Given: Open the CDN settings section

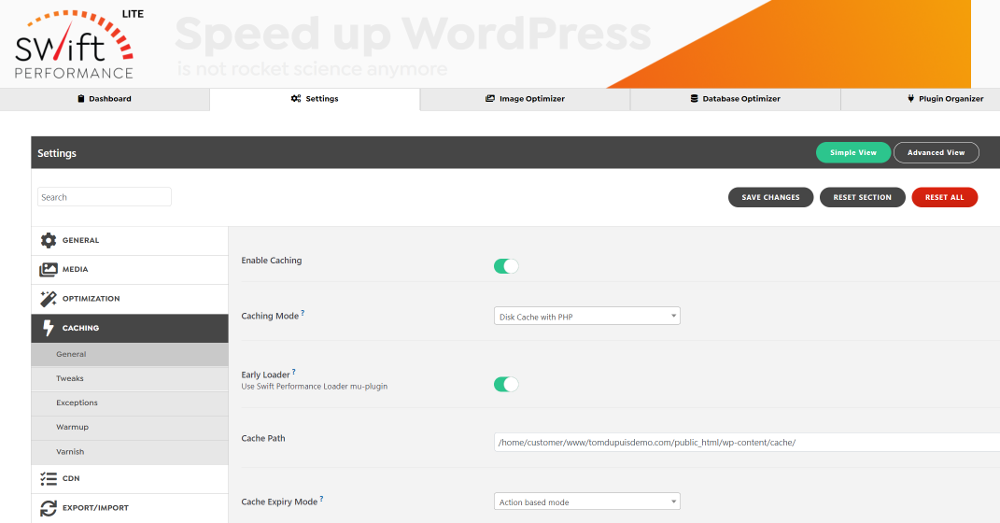Looking at the screenshot, I should 129,478.
